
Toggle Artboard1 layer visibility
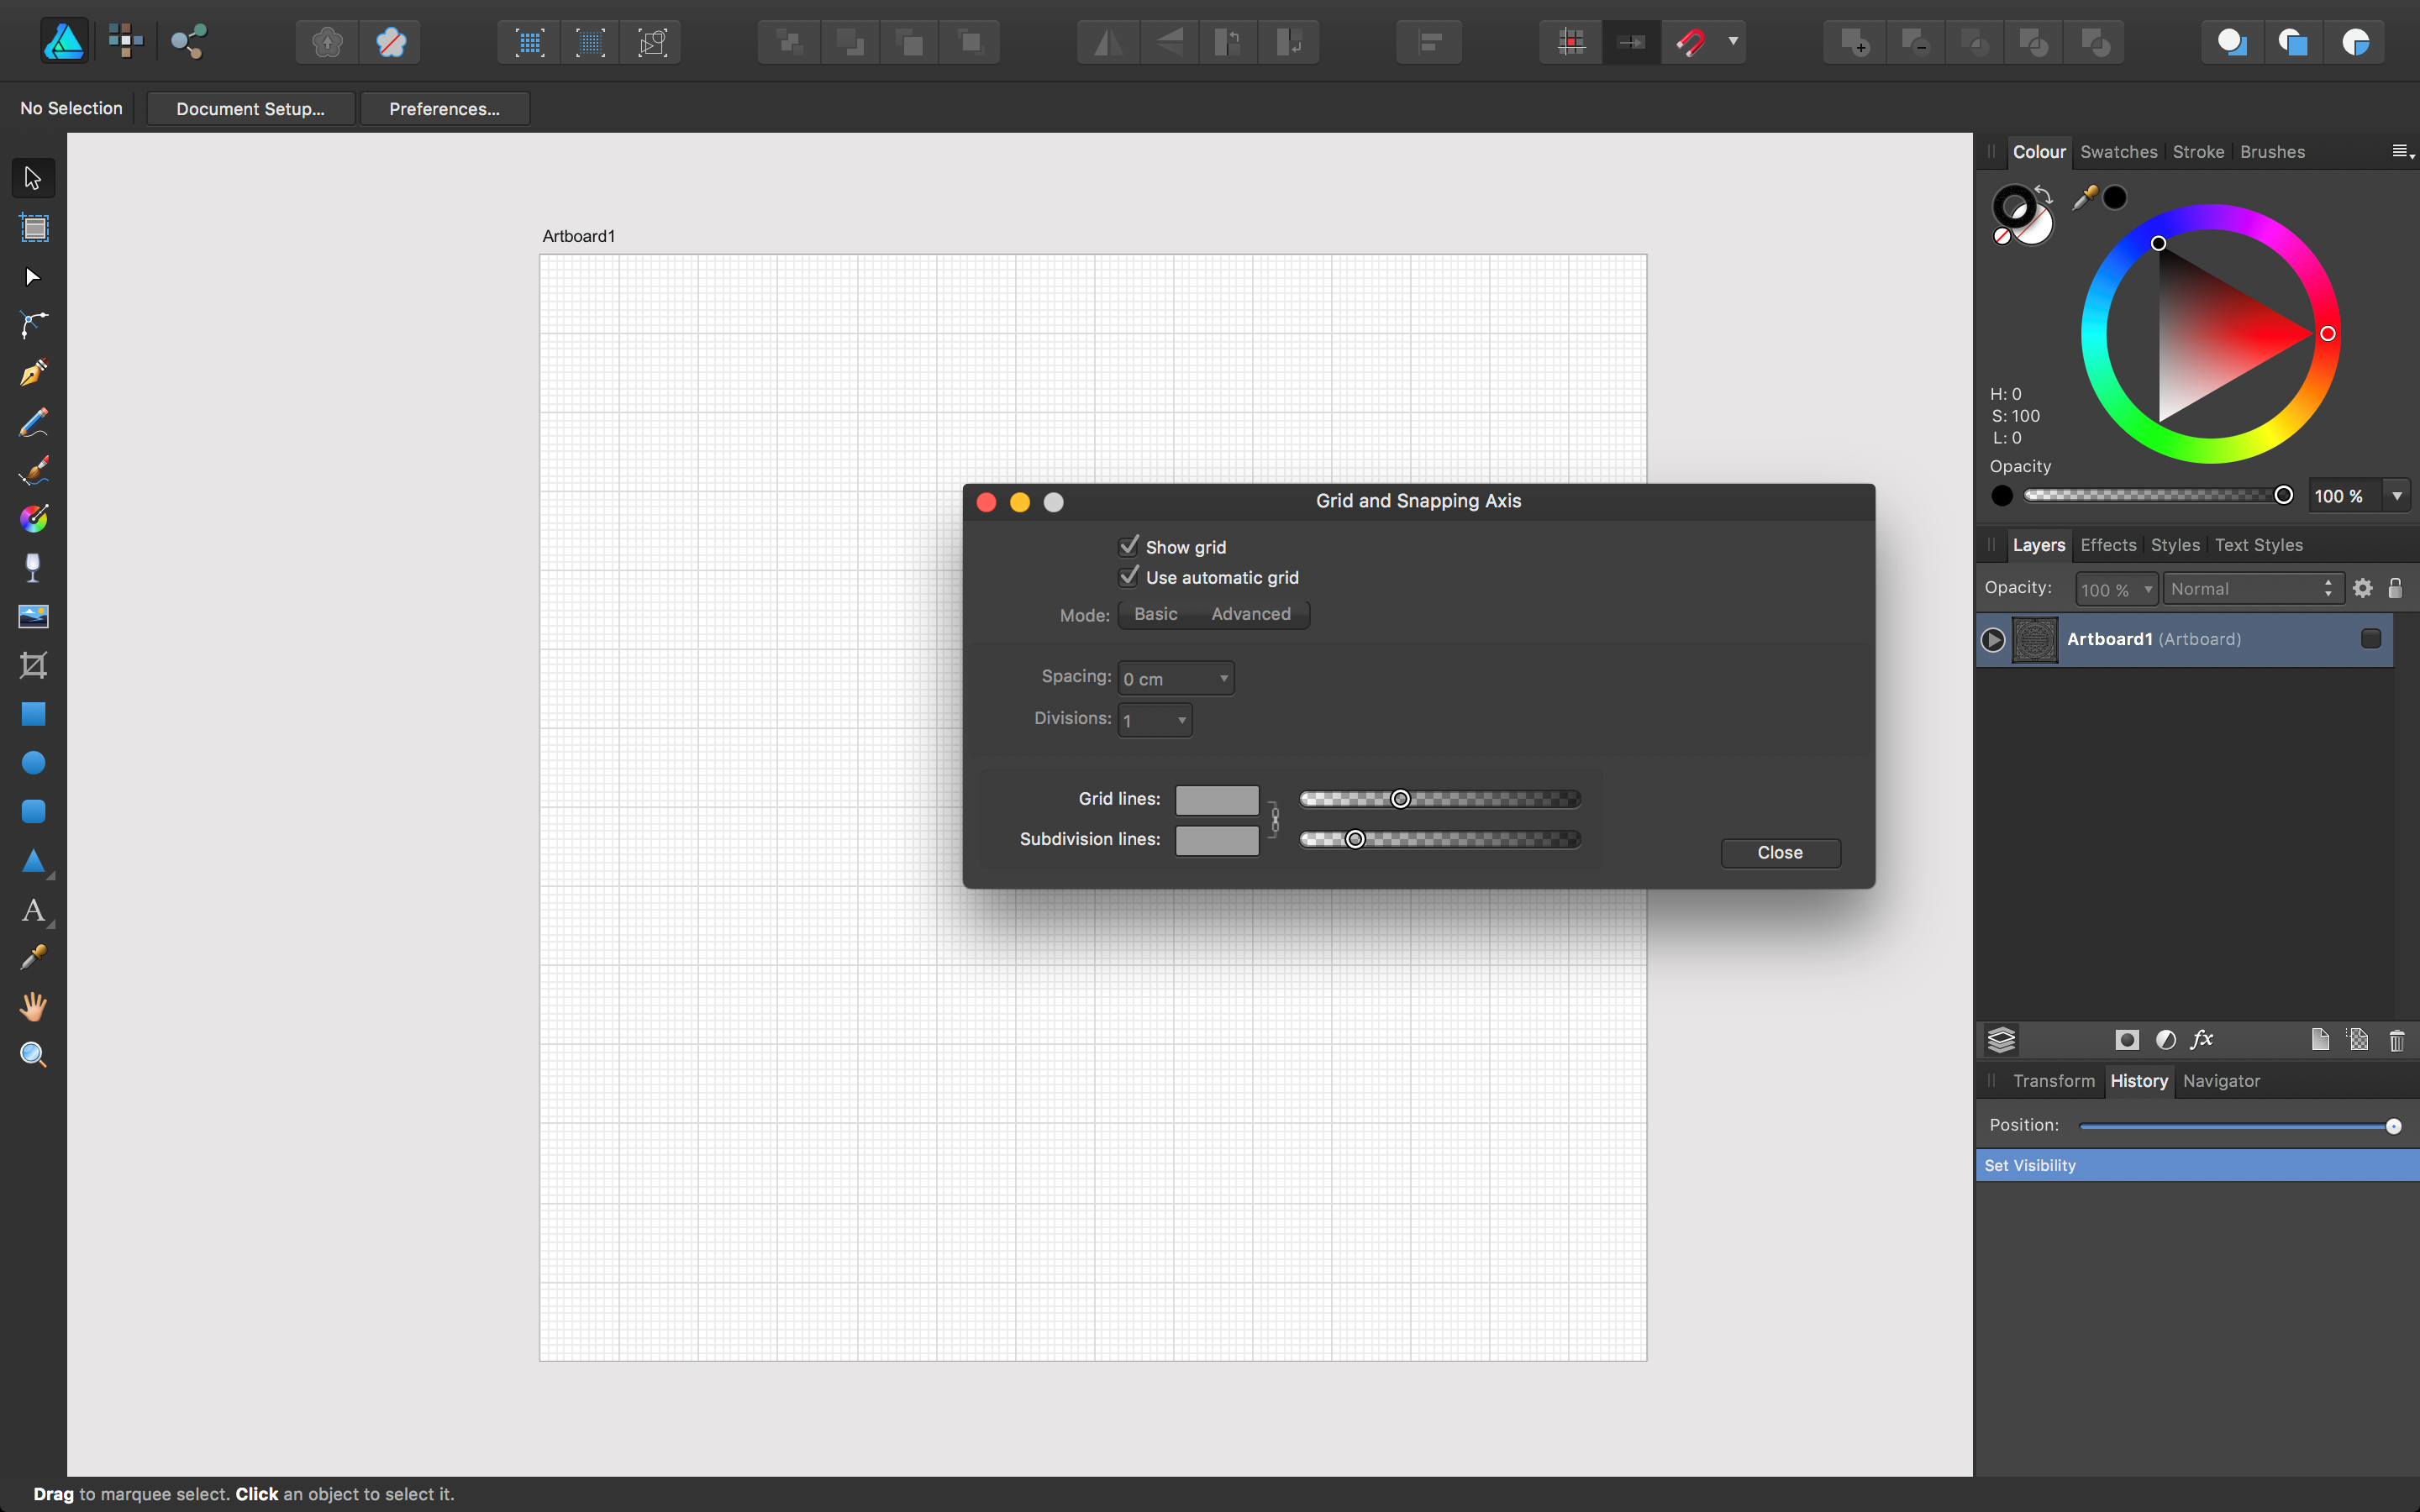(2371, 638)
